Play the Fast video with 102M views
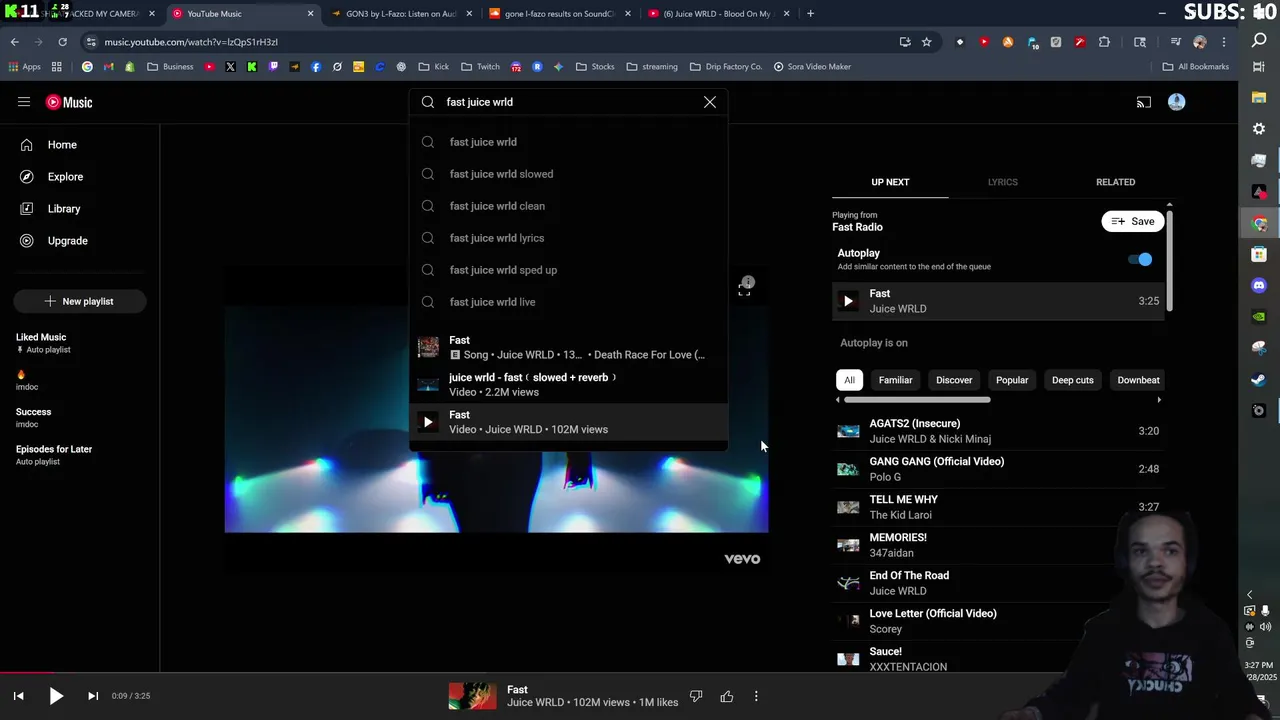The image size is (1280, 720). click(568, 422)
